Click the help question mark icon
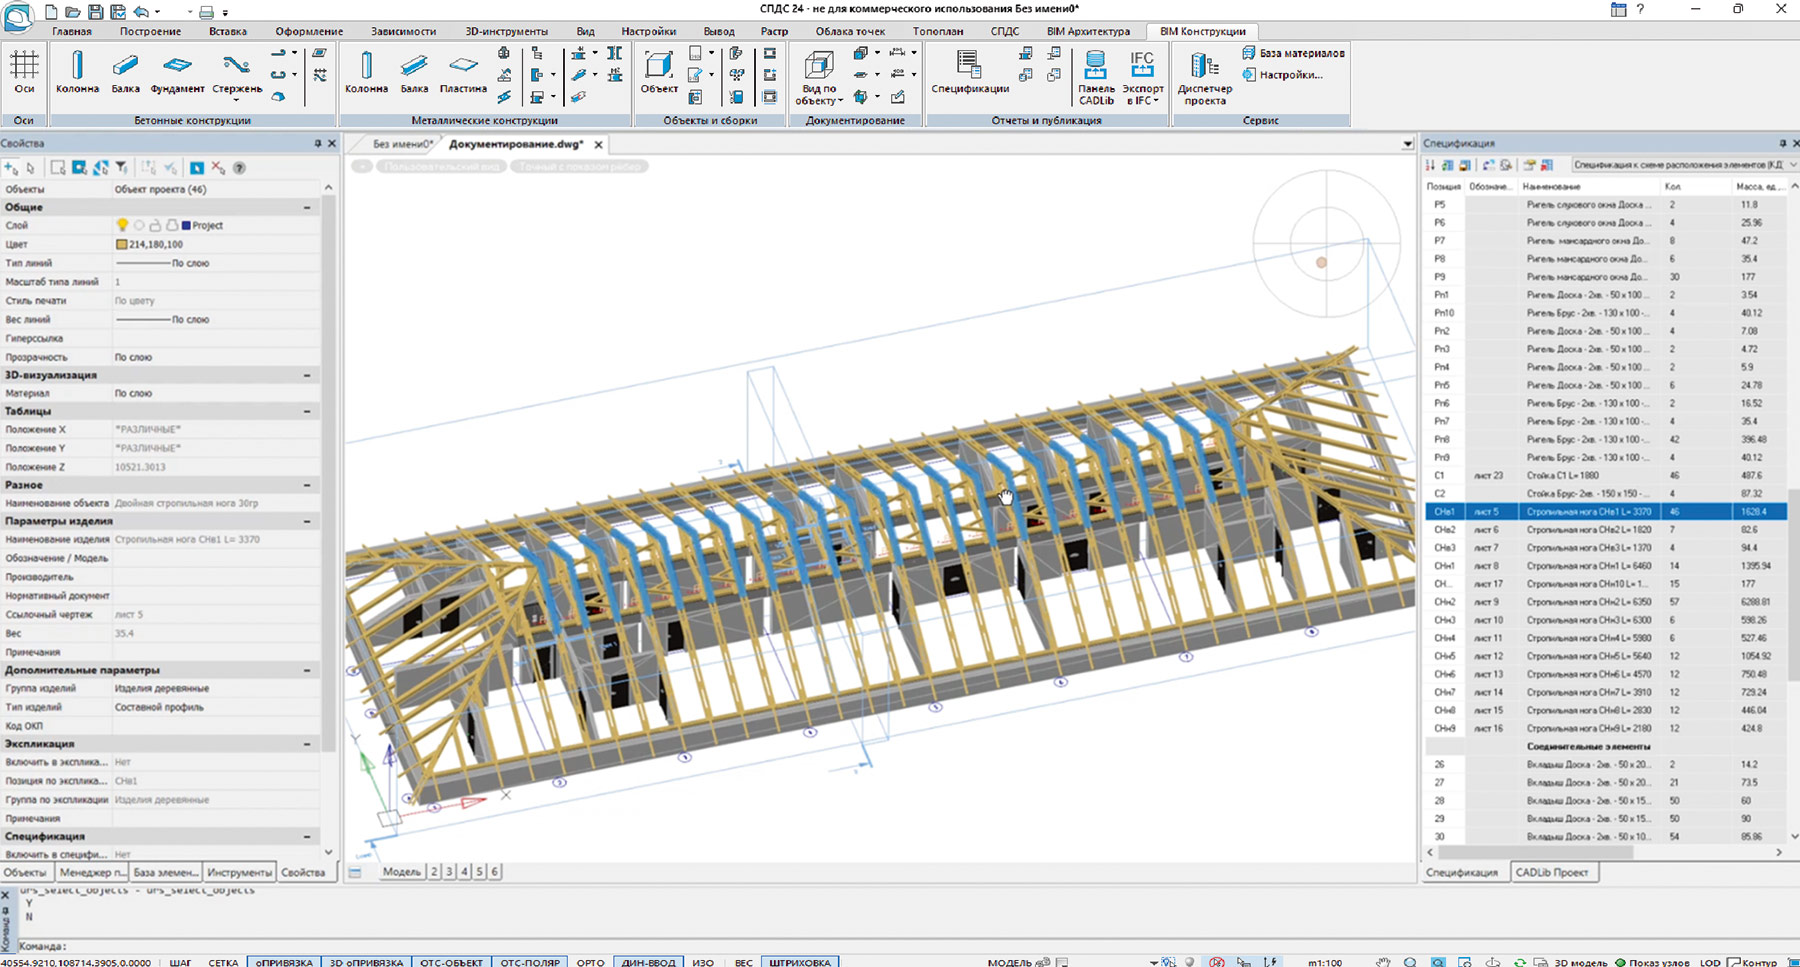Viewport: 1800px width, 967px height. pyautogui.click(x=1640, y=9)
